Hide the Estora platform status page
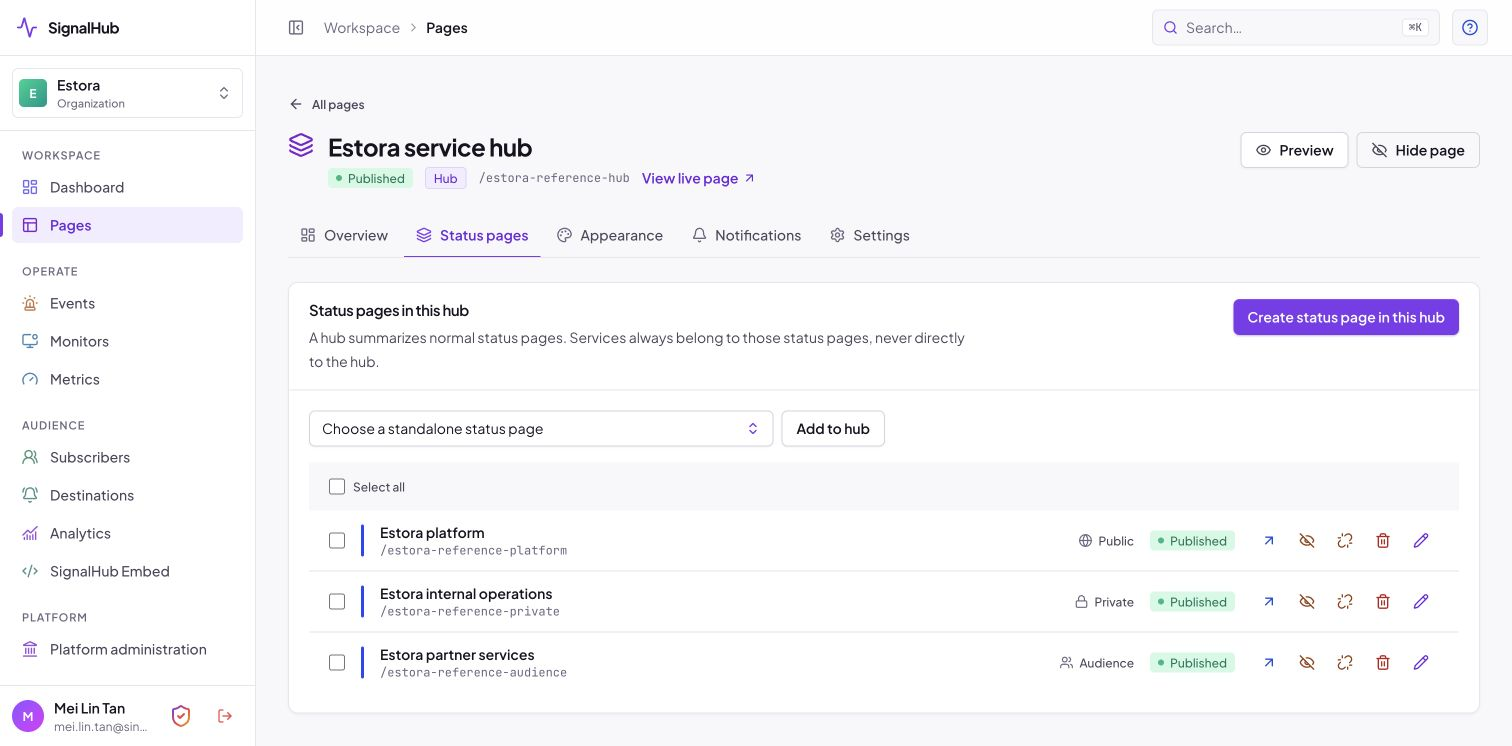The height and width of the screenshot is (746, 1512). pyautogui.click(x=1307, y=541)
